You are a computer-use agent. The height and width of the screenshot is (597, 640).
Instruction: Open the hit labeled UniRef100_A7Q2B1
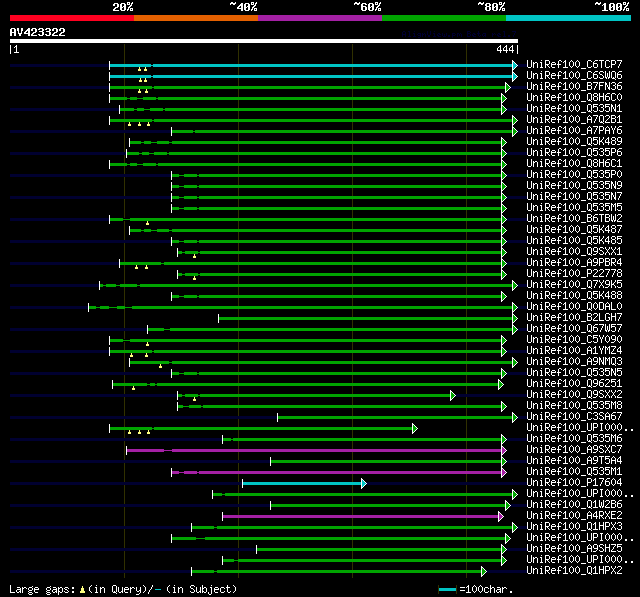click(x=574, y=120)
